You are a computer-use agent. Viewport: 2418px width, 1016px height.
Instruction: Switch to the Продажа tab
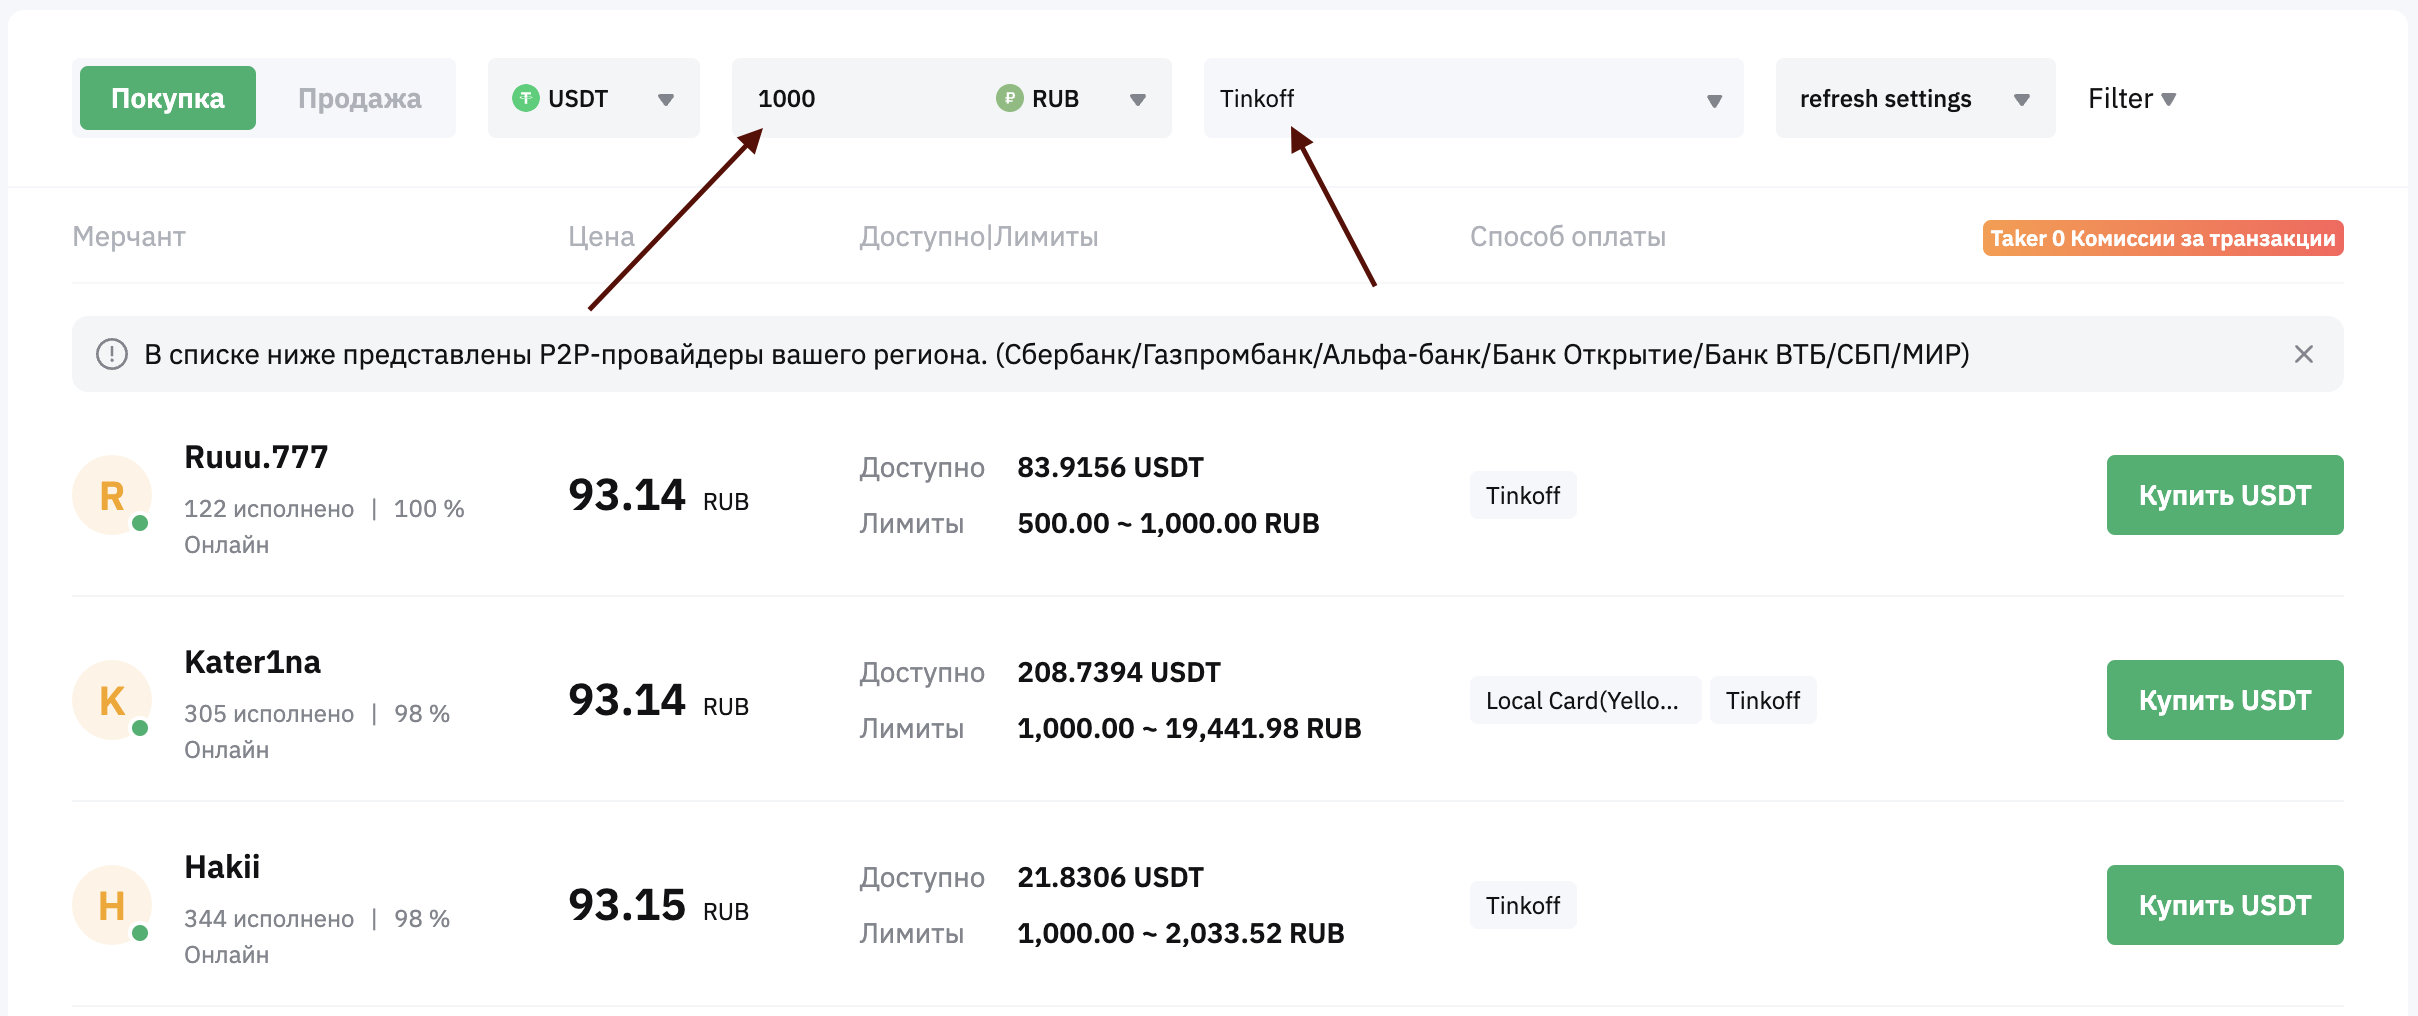point(359,98)
